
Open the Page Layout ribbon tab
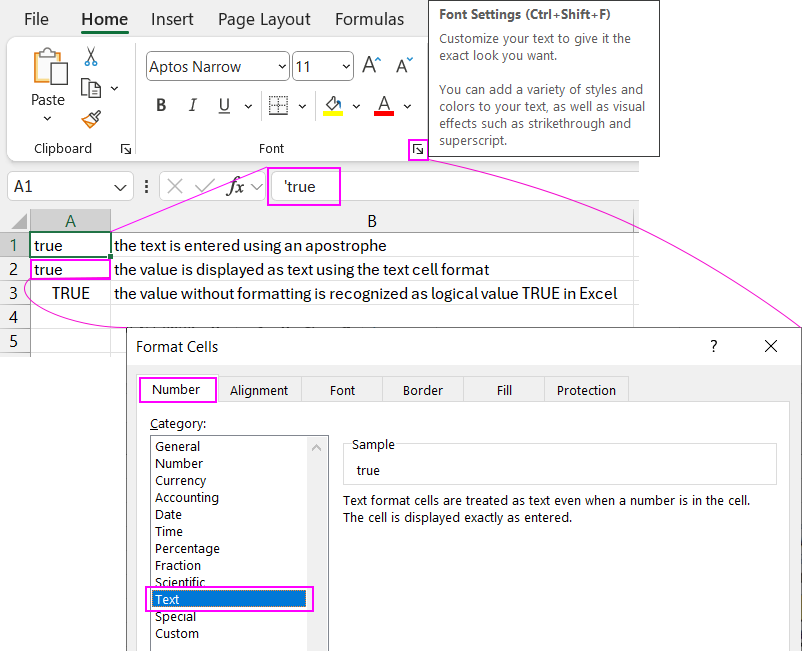pyautogui.click(x=264, y=20)
